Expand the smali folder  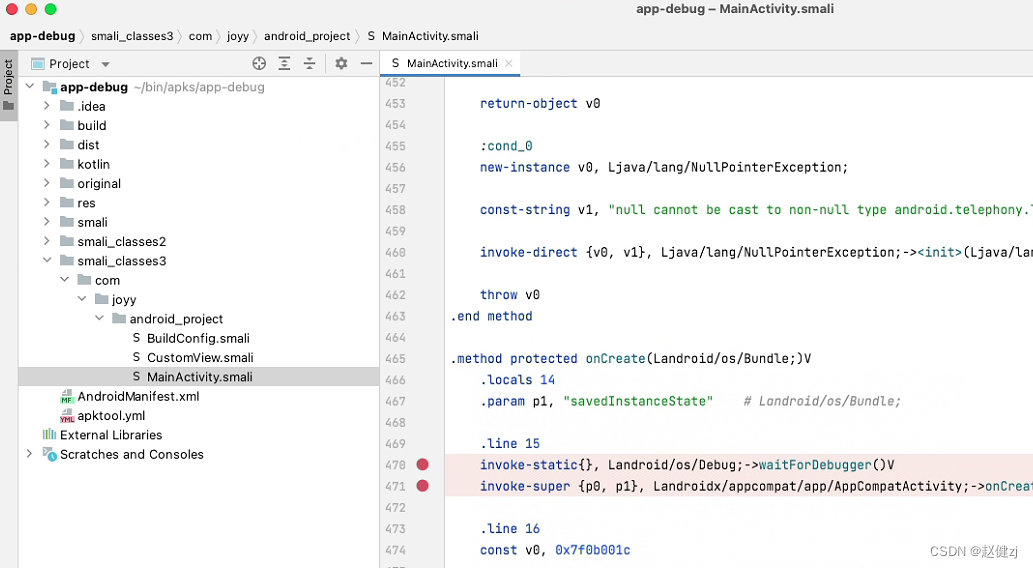click(x=46, y=221)
